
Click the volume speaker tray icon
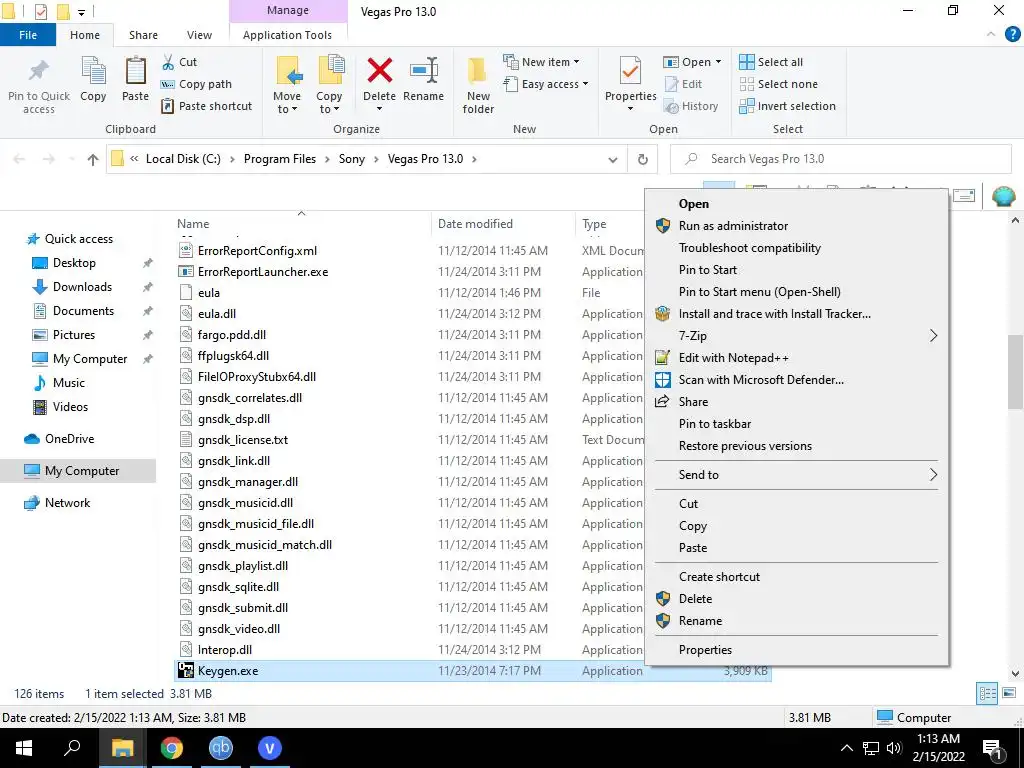tap(894, 748)
